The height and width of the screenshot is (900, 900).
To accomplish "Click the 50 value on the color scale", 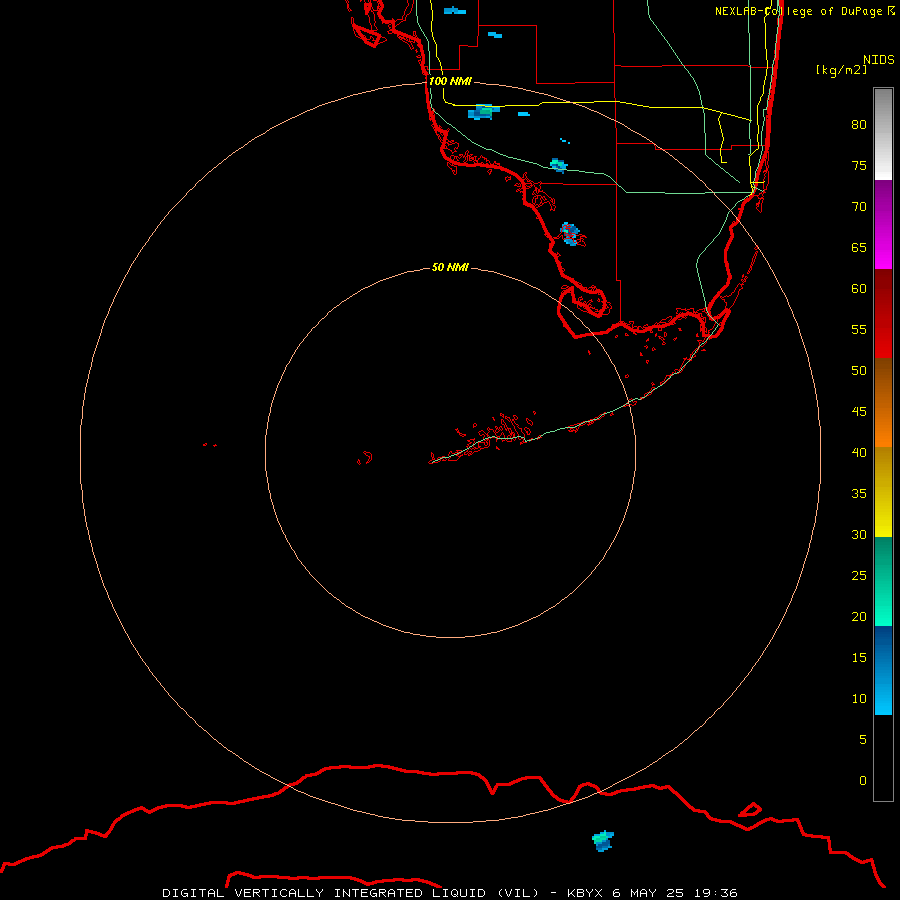I will (x=859, y=370).
